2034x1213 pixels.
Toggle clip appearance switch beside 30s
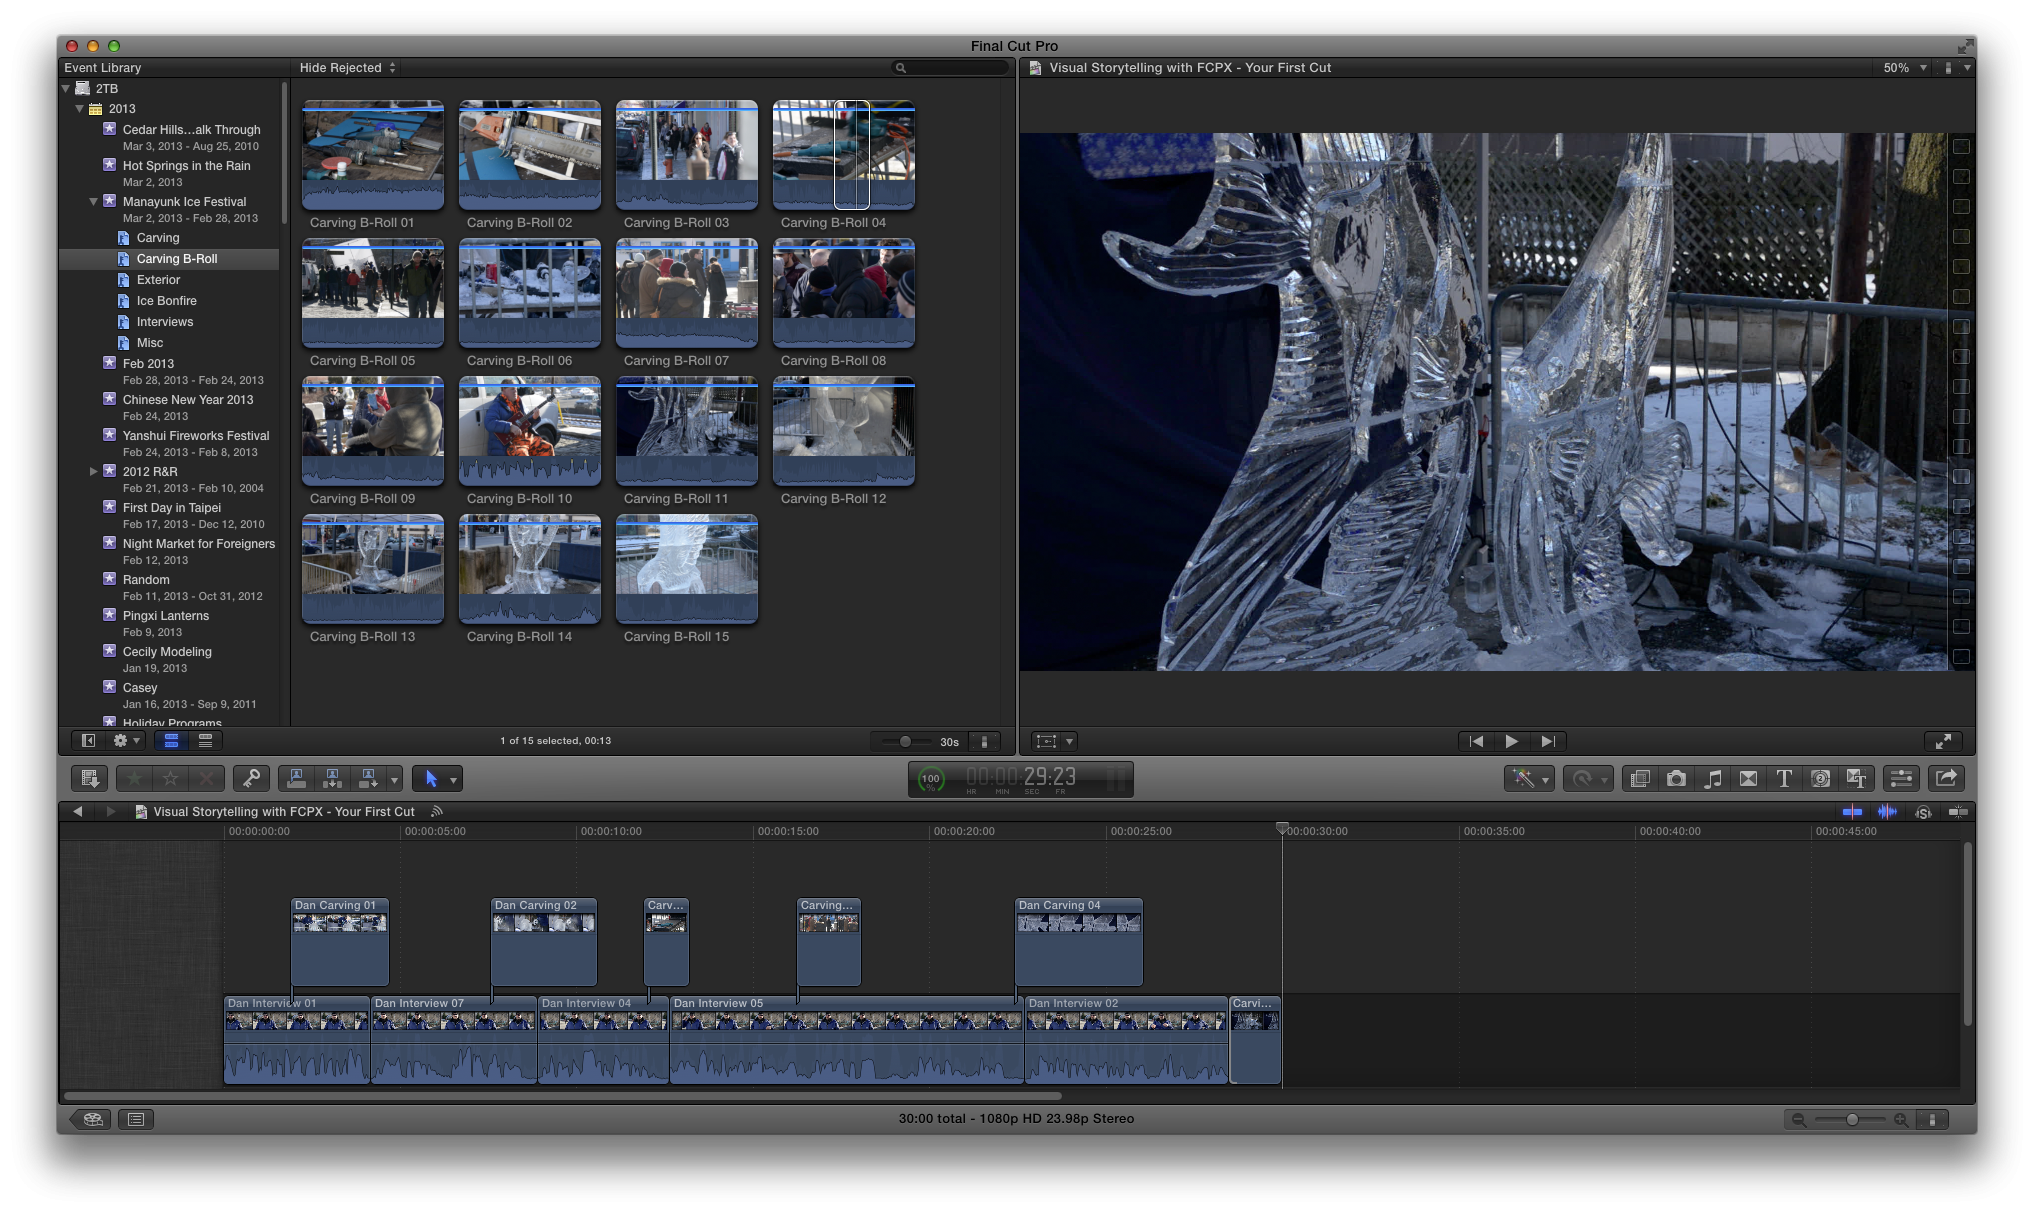pyautogui.click(x=984, y=742)
